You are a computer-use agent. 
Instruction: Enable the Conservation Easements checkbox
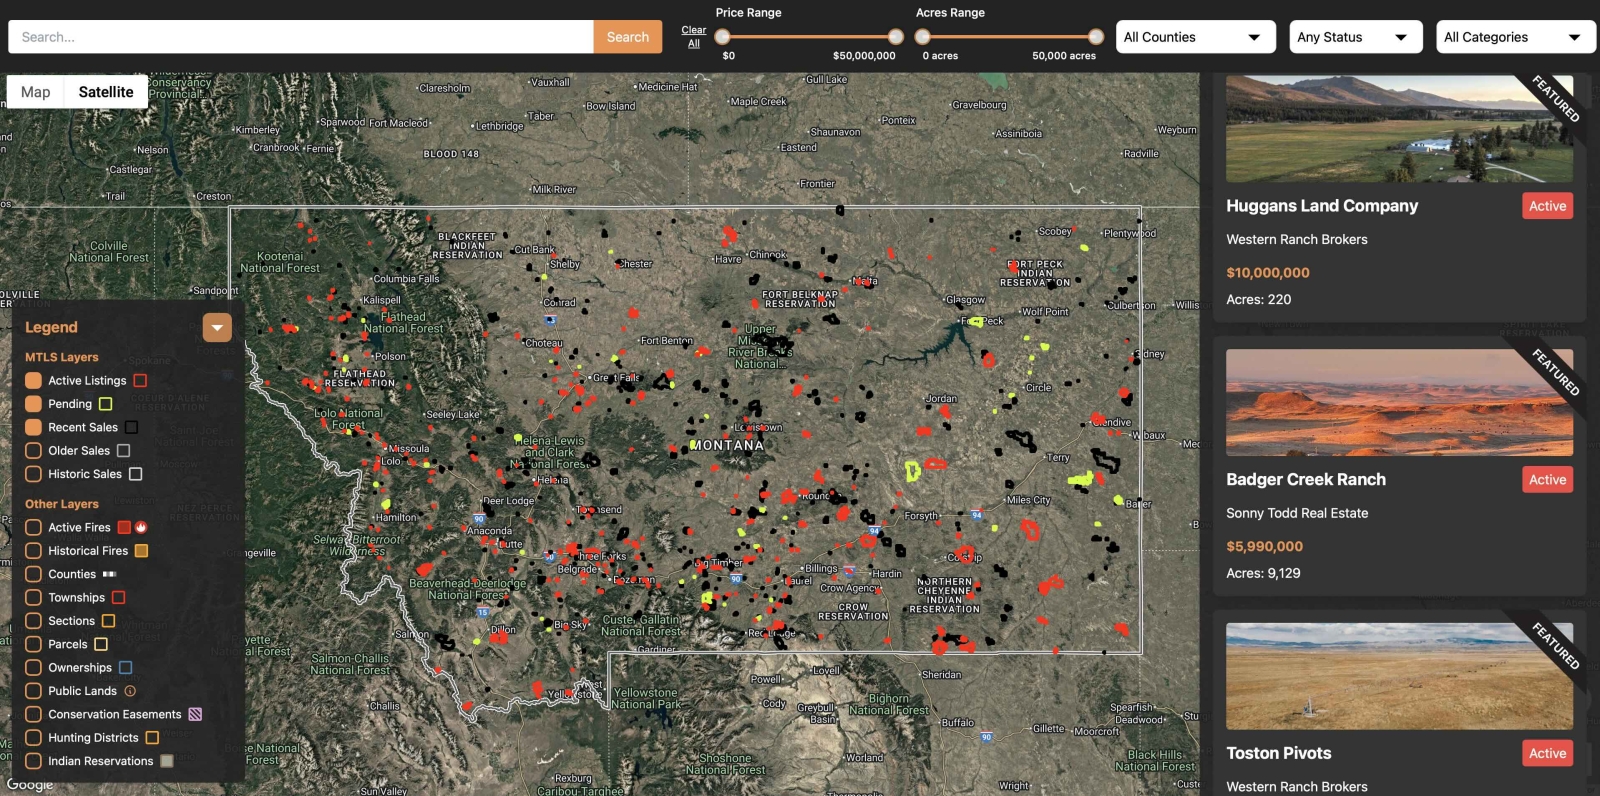[x=33, y=714]
